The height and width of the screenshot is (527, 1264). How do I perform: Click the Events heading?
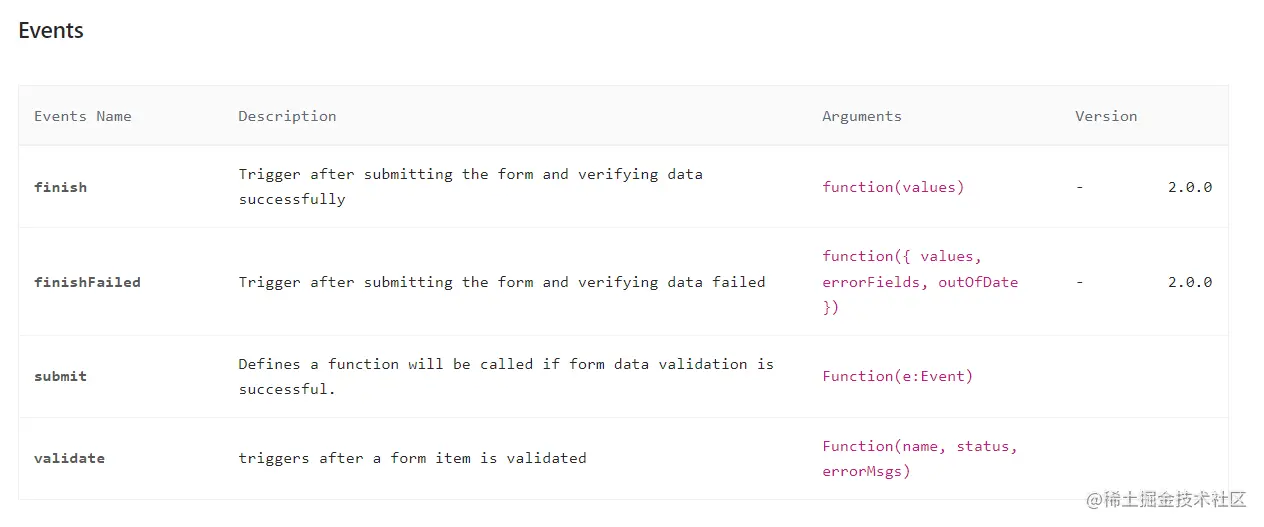(51, 31)
